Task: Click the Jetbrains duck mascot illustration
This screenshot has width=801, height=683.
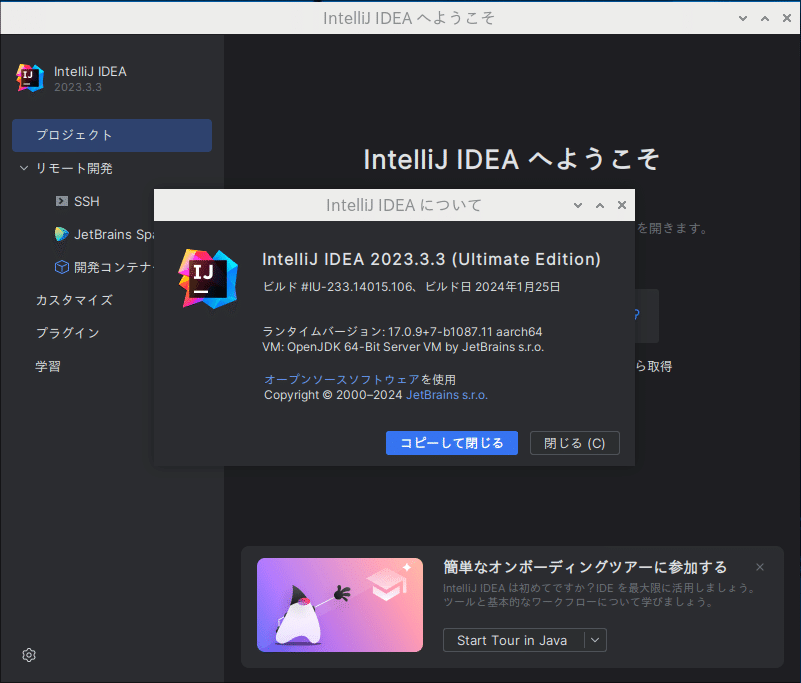Action: (340, 605)
